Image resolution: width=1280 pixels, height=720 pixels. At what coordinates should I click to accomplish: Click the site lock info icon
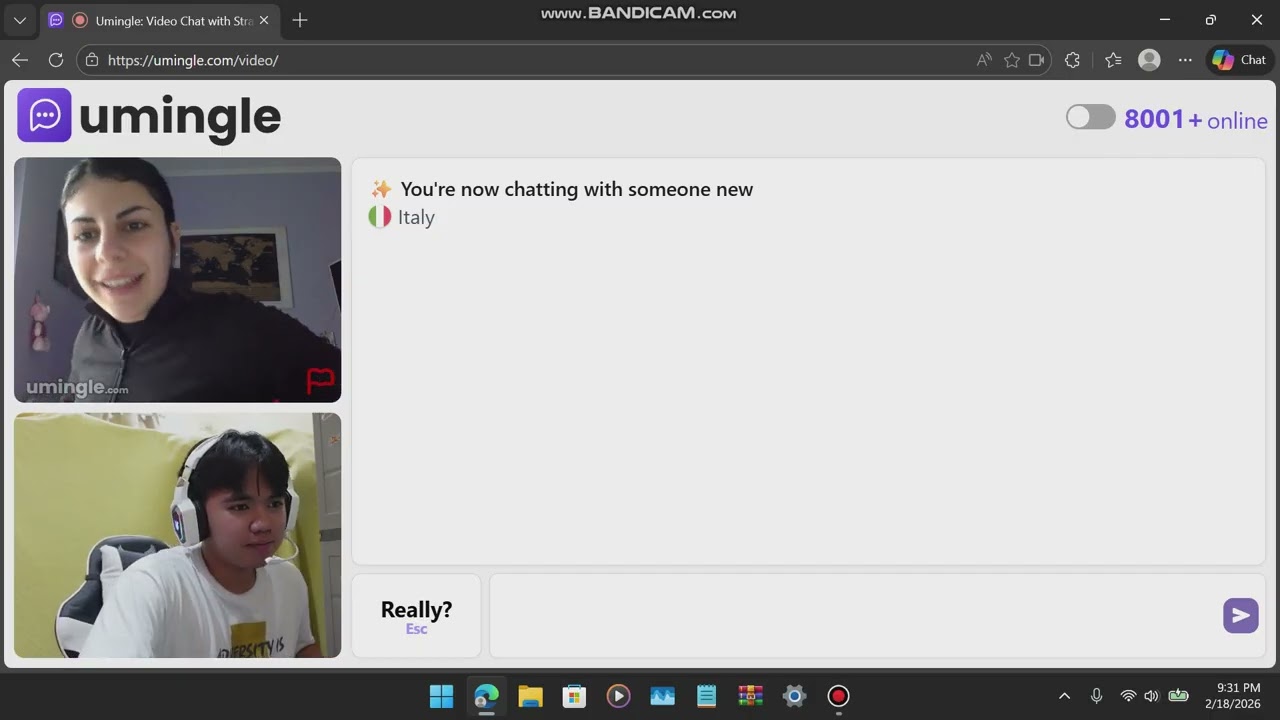click(x=92, y=60)
